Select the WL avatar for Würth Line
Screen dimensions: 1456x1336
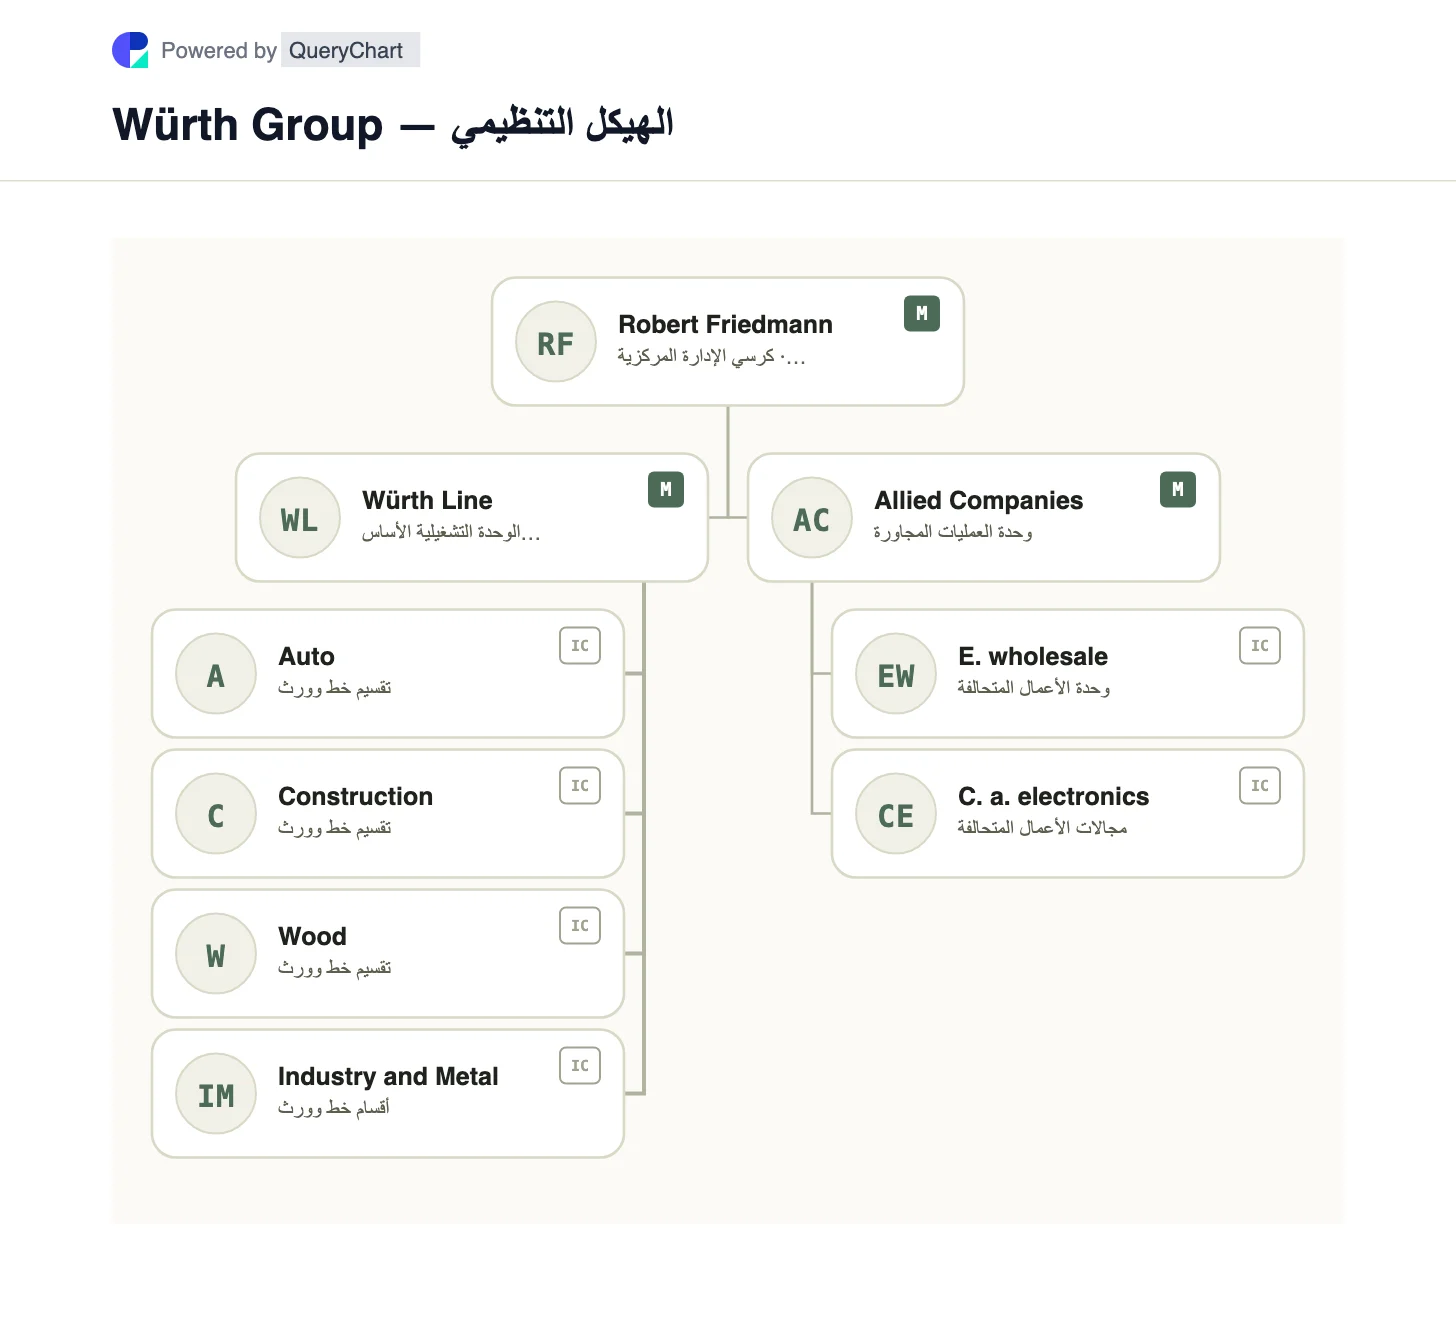[x=300, y=518]
